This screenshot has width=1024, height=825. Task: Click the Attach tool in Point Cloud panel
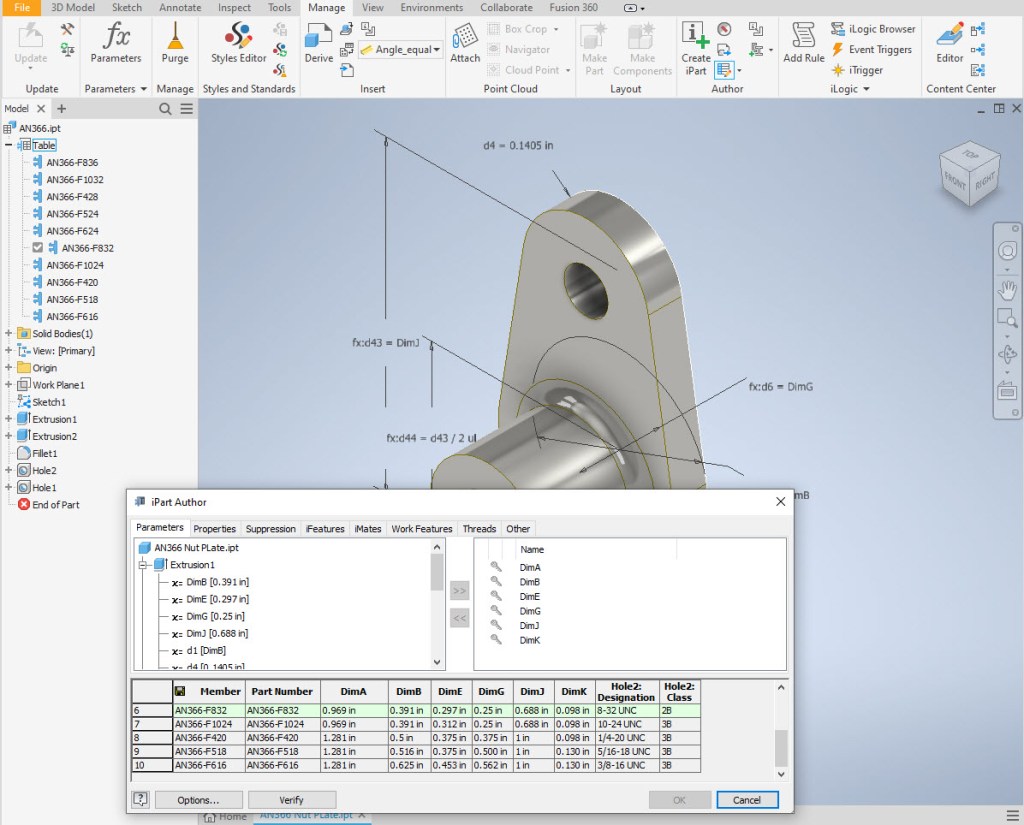[x=464, y=45]
